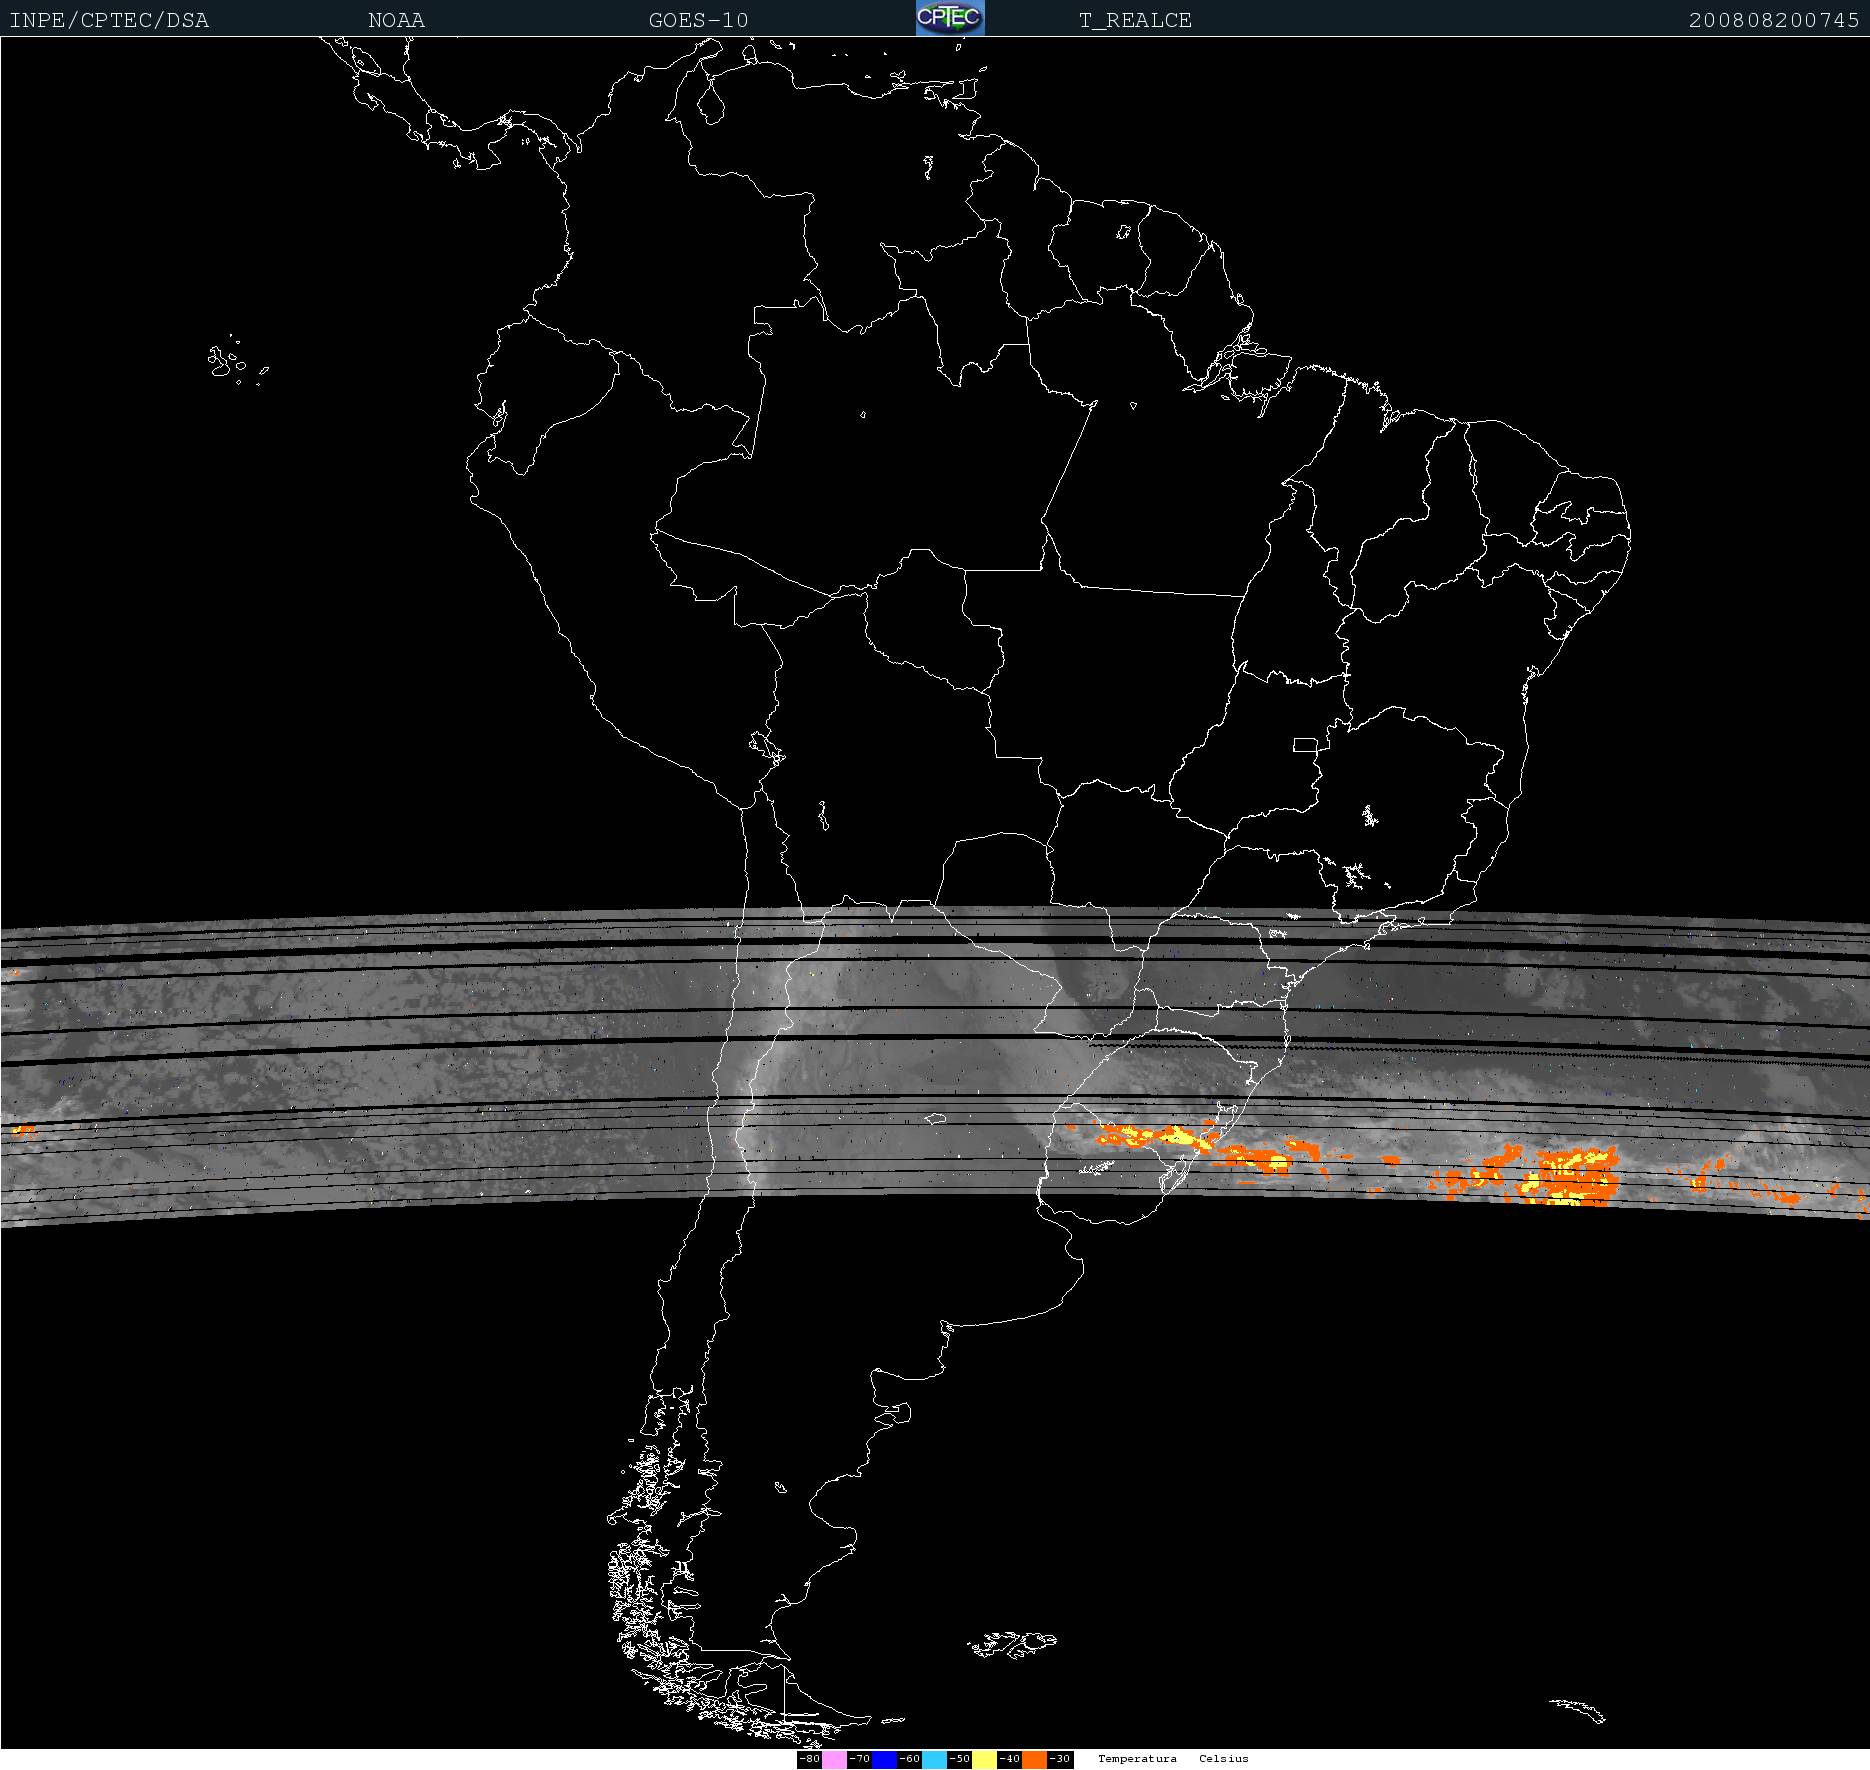This screenshot has height=1770, width=1870.
Task: Click the Celsius unit label
Action: coord(1224,1759)
